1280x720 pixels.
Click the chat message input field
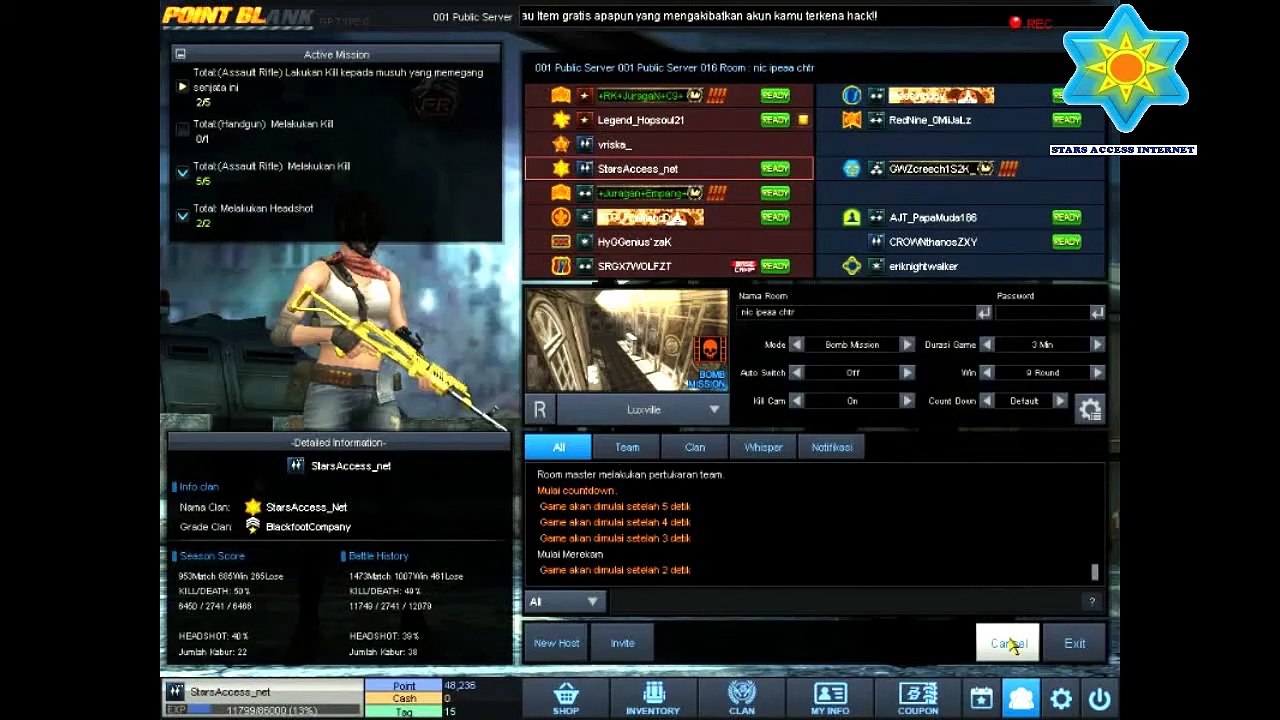pos(844,601)
